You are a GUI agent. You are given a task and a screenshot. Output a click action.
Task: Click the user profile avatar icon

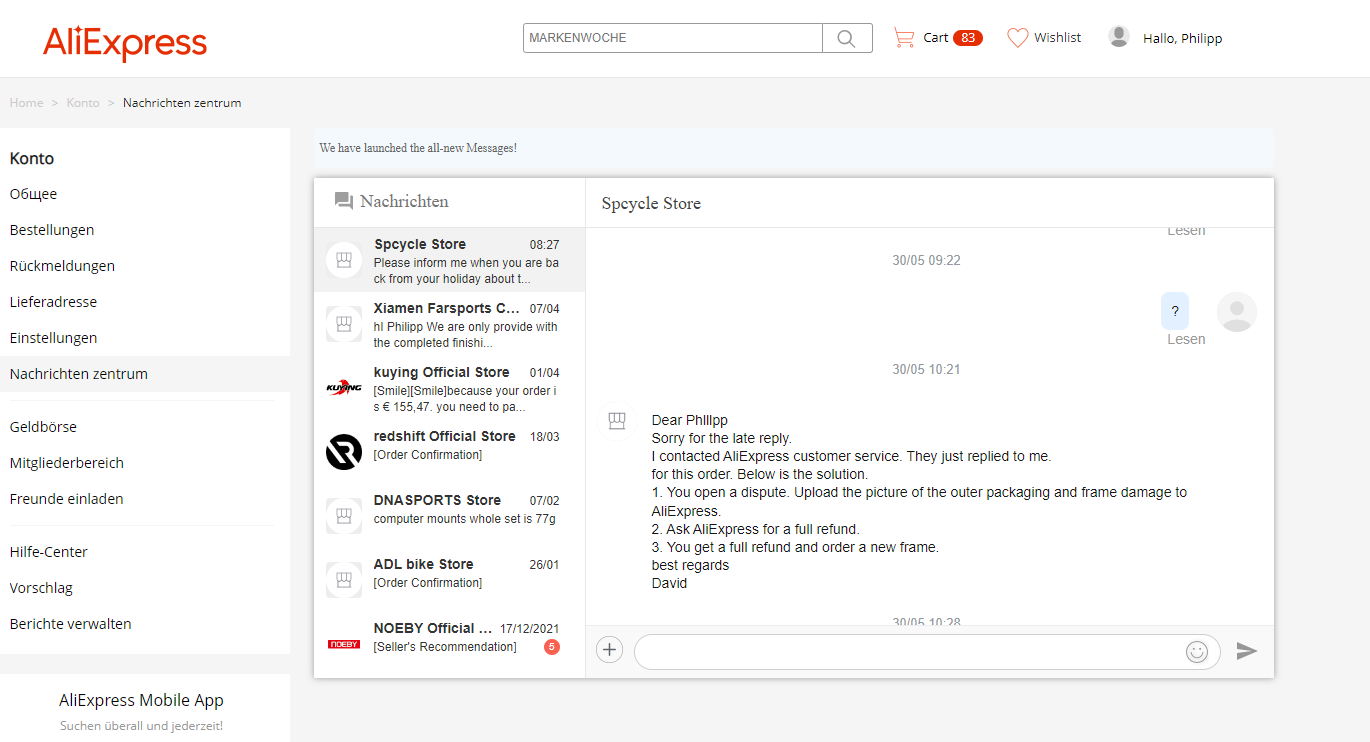pos(1118,37)
